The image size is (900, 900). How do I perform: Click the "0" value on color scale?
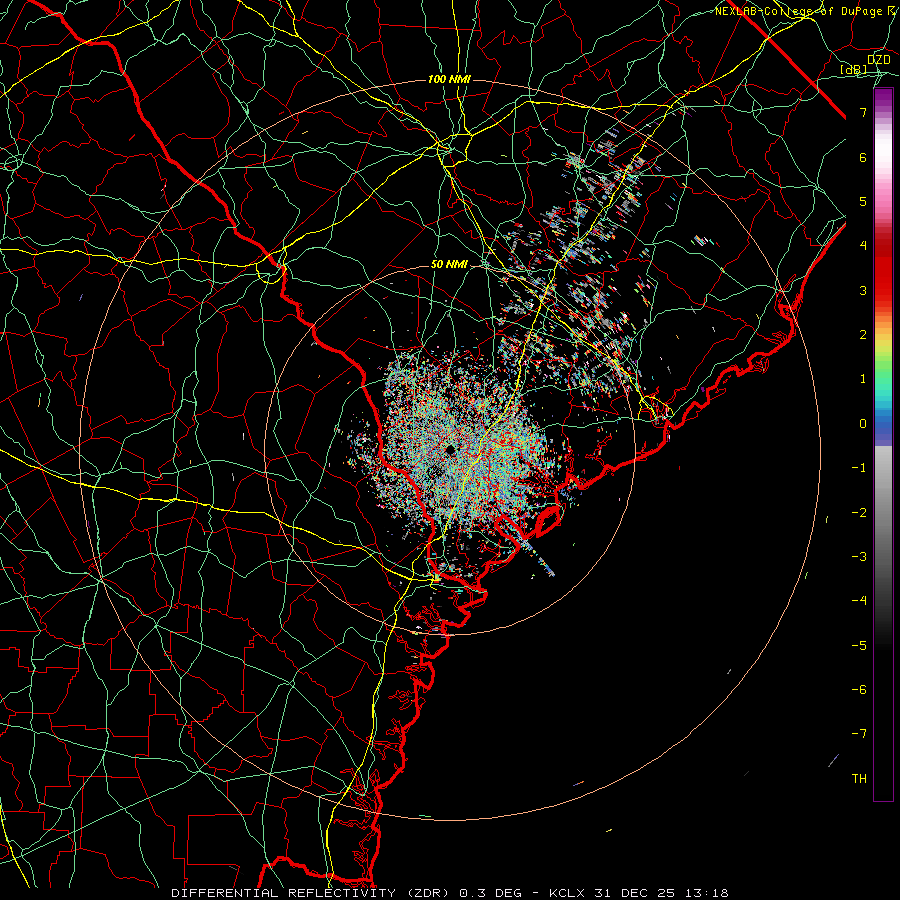click(x=863, y=424)
